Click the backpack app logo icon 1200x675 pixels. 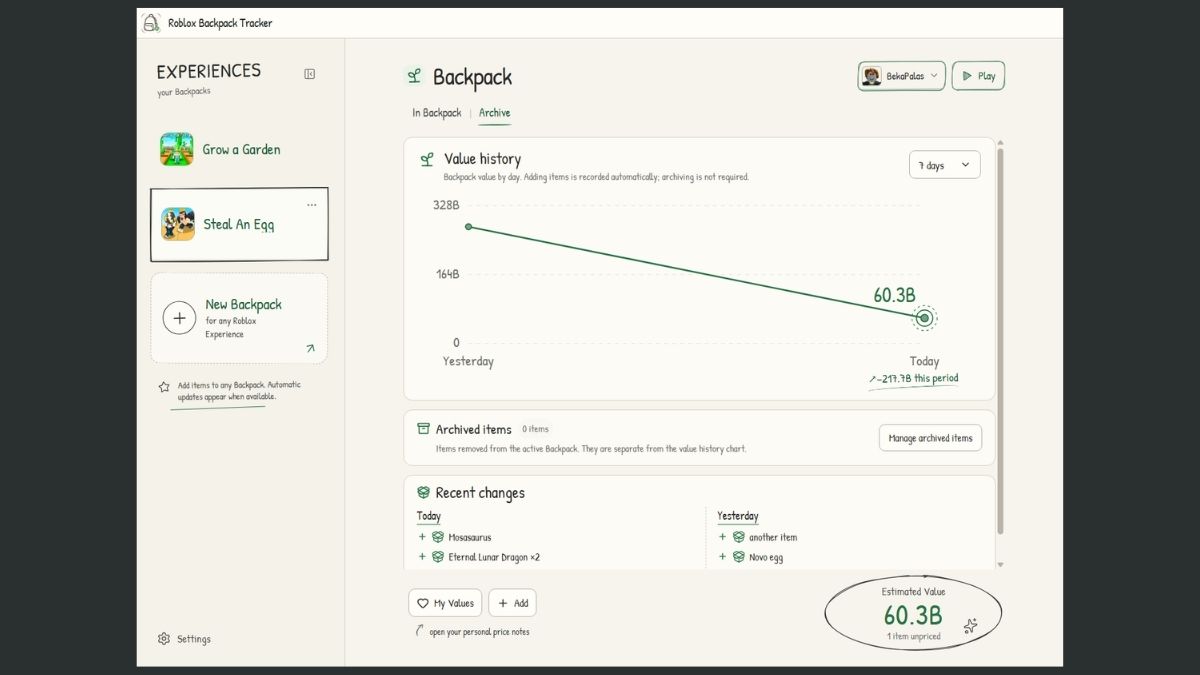[151, 22]
